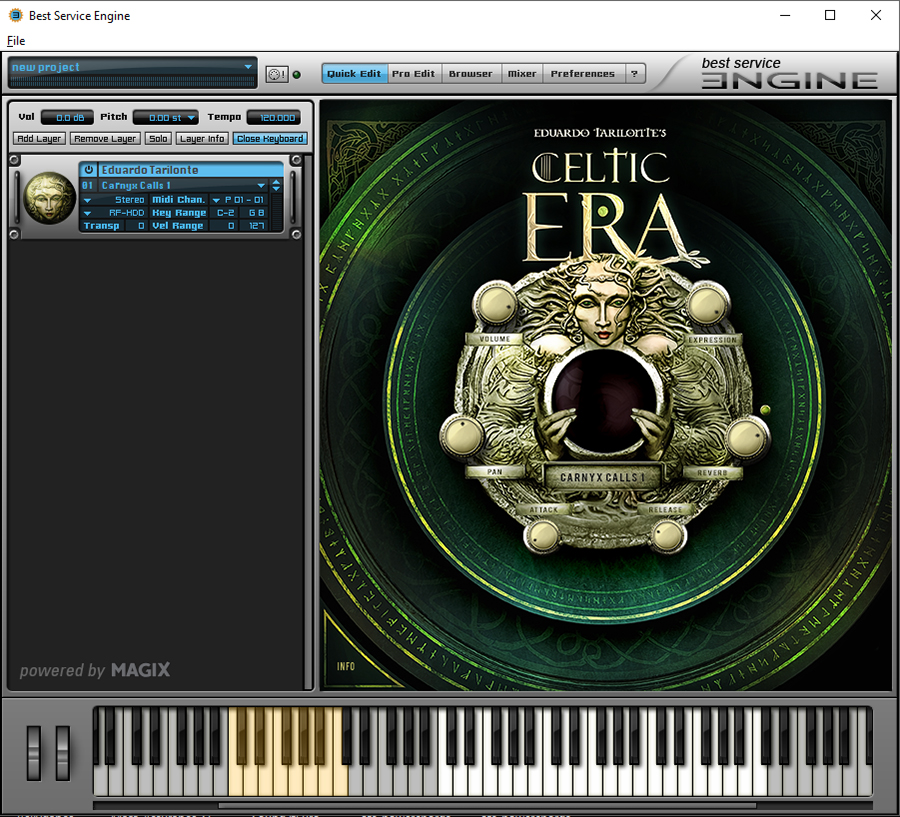Step to next preset with down arrow
Viewport: 900px width, 817px height.
coord(277,189)
